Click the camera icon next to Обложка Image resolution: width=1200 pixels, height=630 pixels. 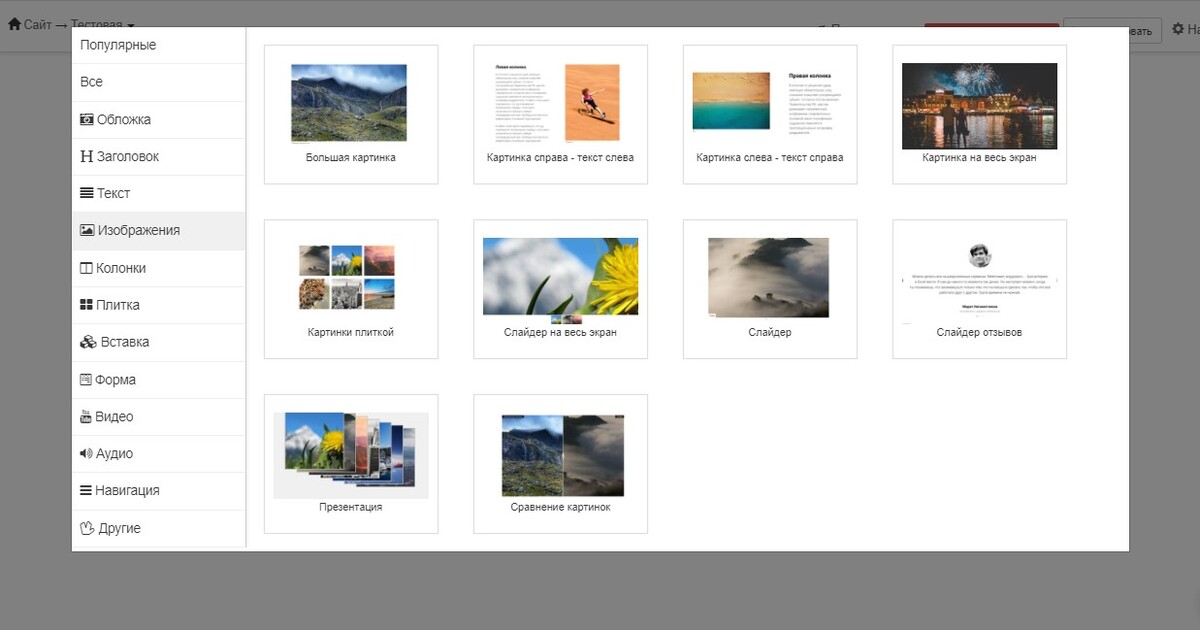(87, 119)
